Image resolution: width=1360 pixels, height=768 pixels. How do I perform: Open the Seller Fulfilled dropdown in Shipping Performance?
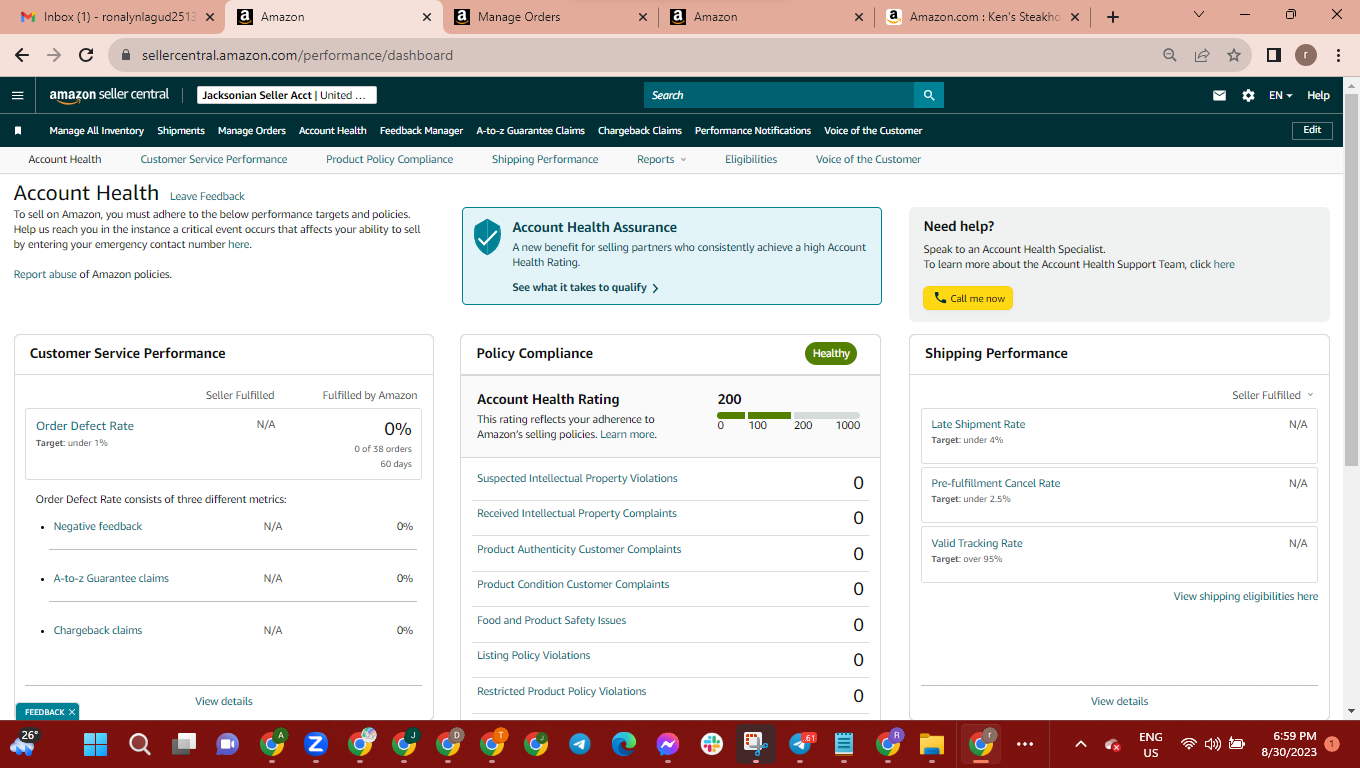[1273, 395]
